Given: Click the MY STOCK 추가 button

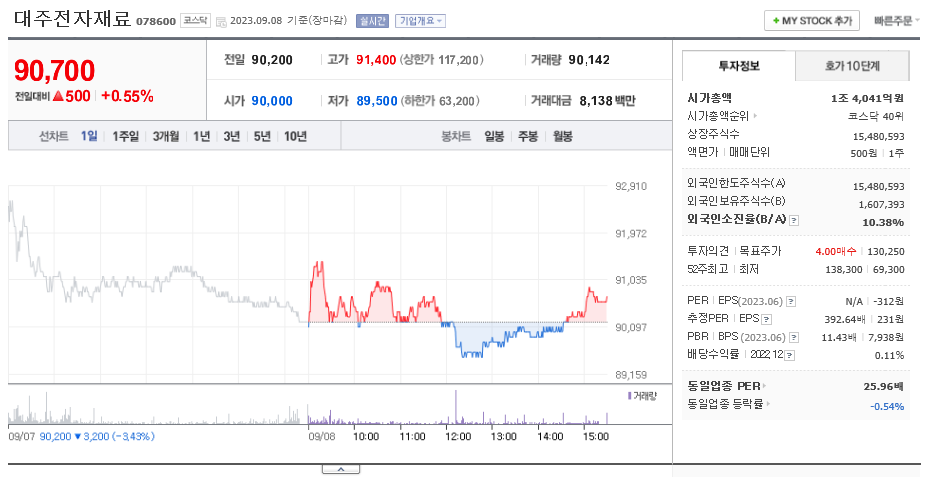Looking at the screenshot, I should pos(812,21).
